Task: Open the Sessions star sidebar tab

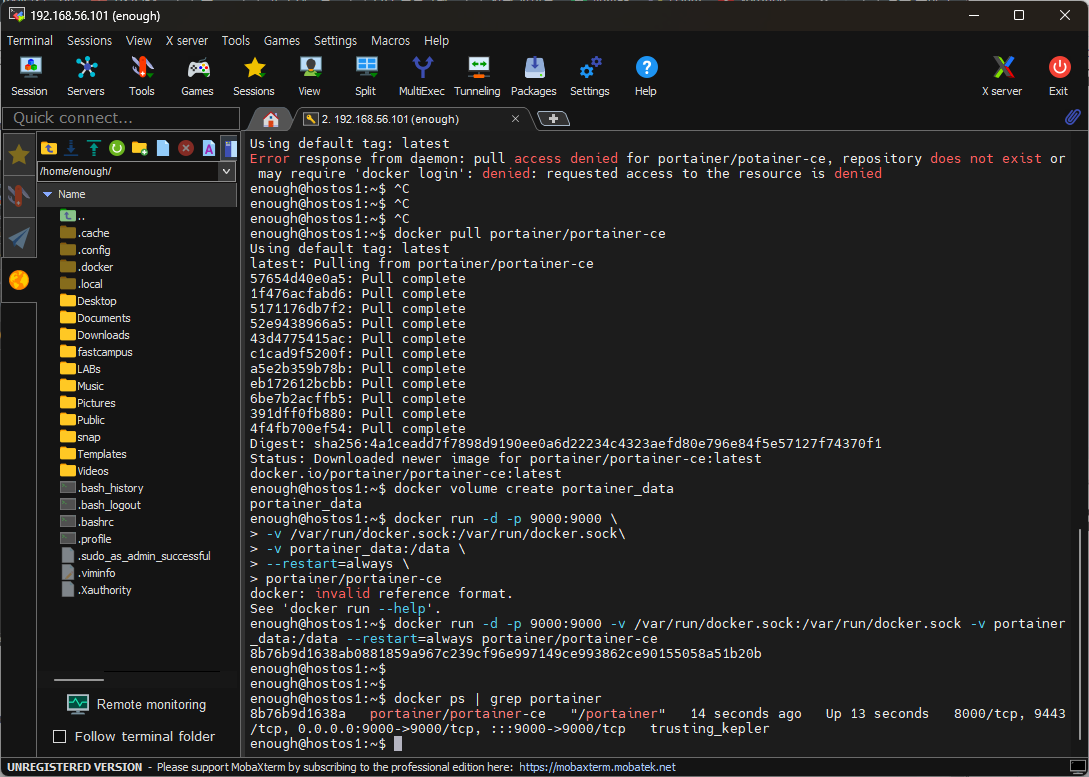Action: tap(19, 154)
